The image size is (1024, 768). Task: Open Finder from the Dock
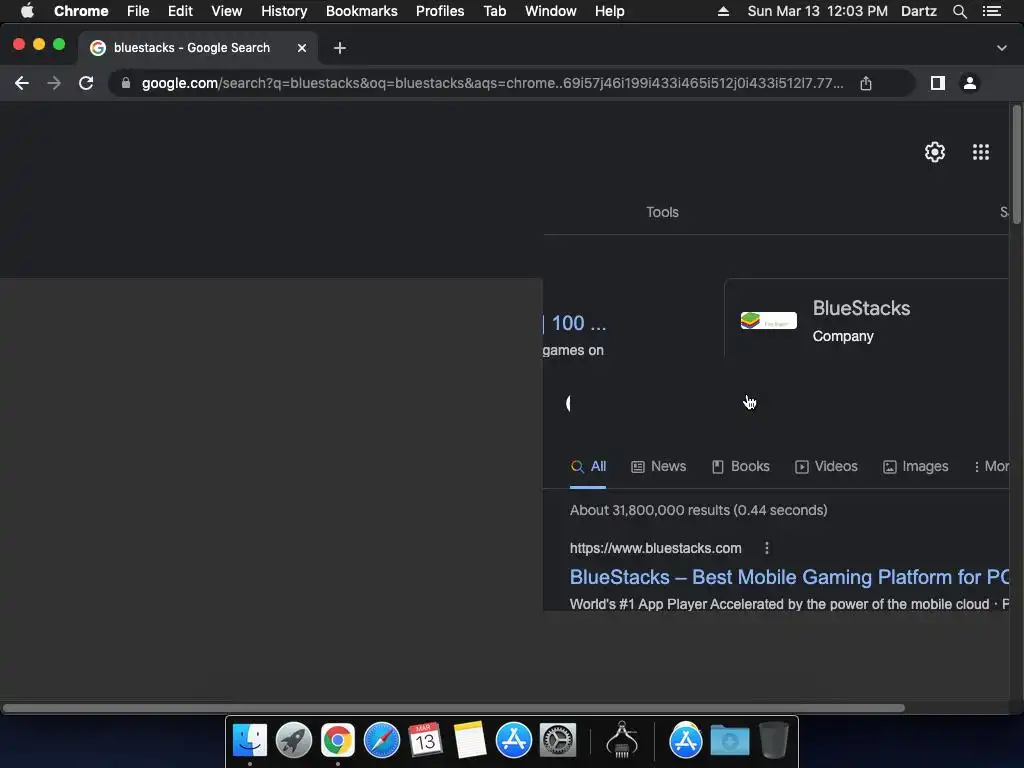(x=249, y=740)
